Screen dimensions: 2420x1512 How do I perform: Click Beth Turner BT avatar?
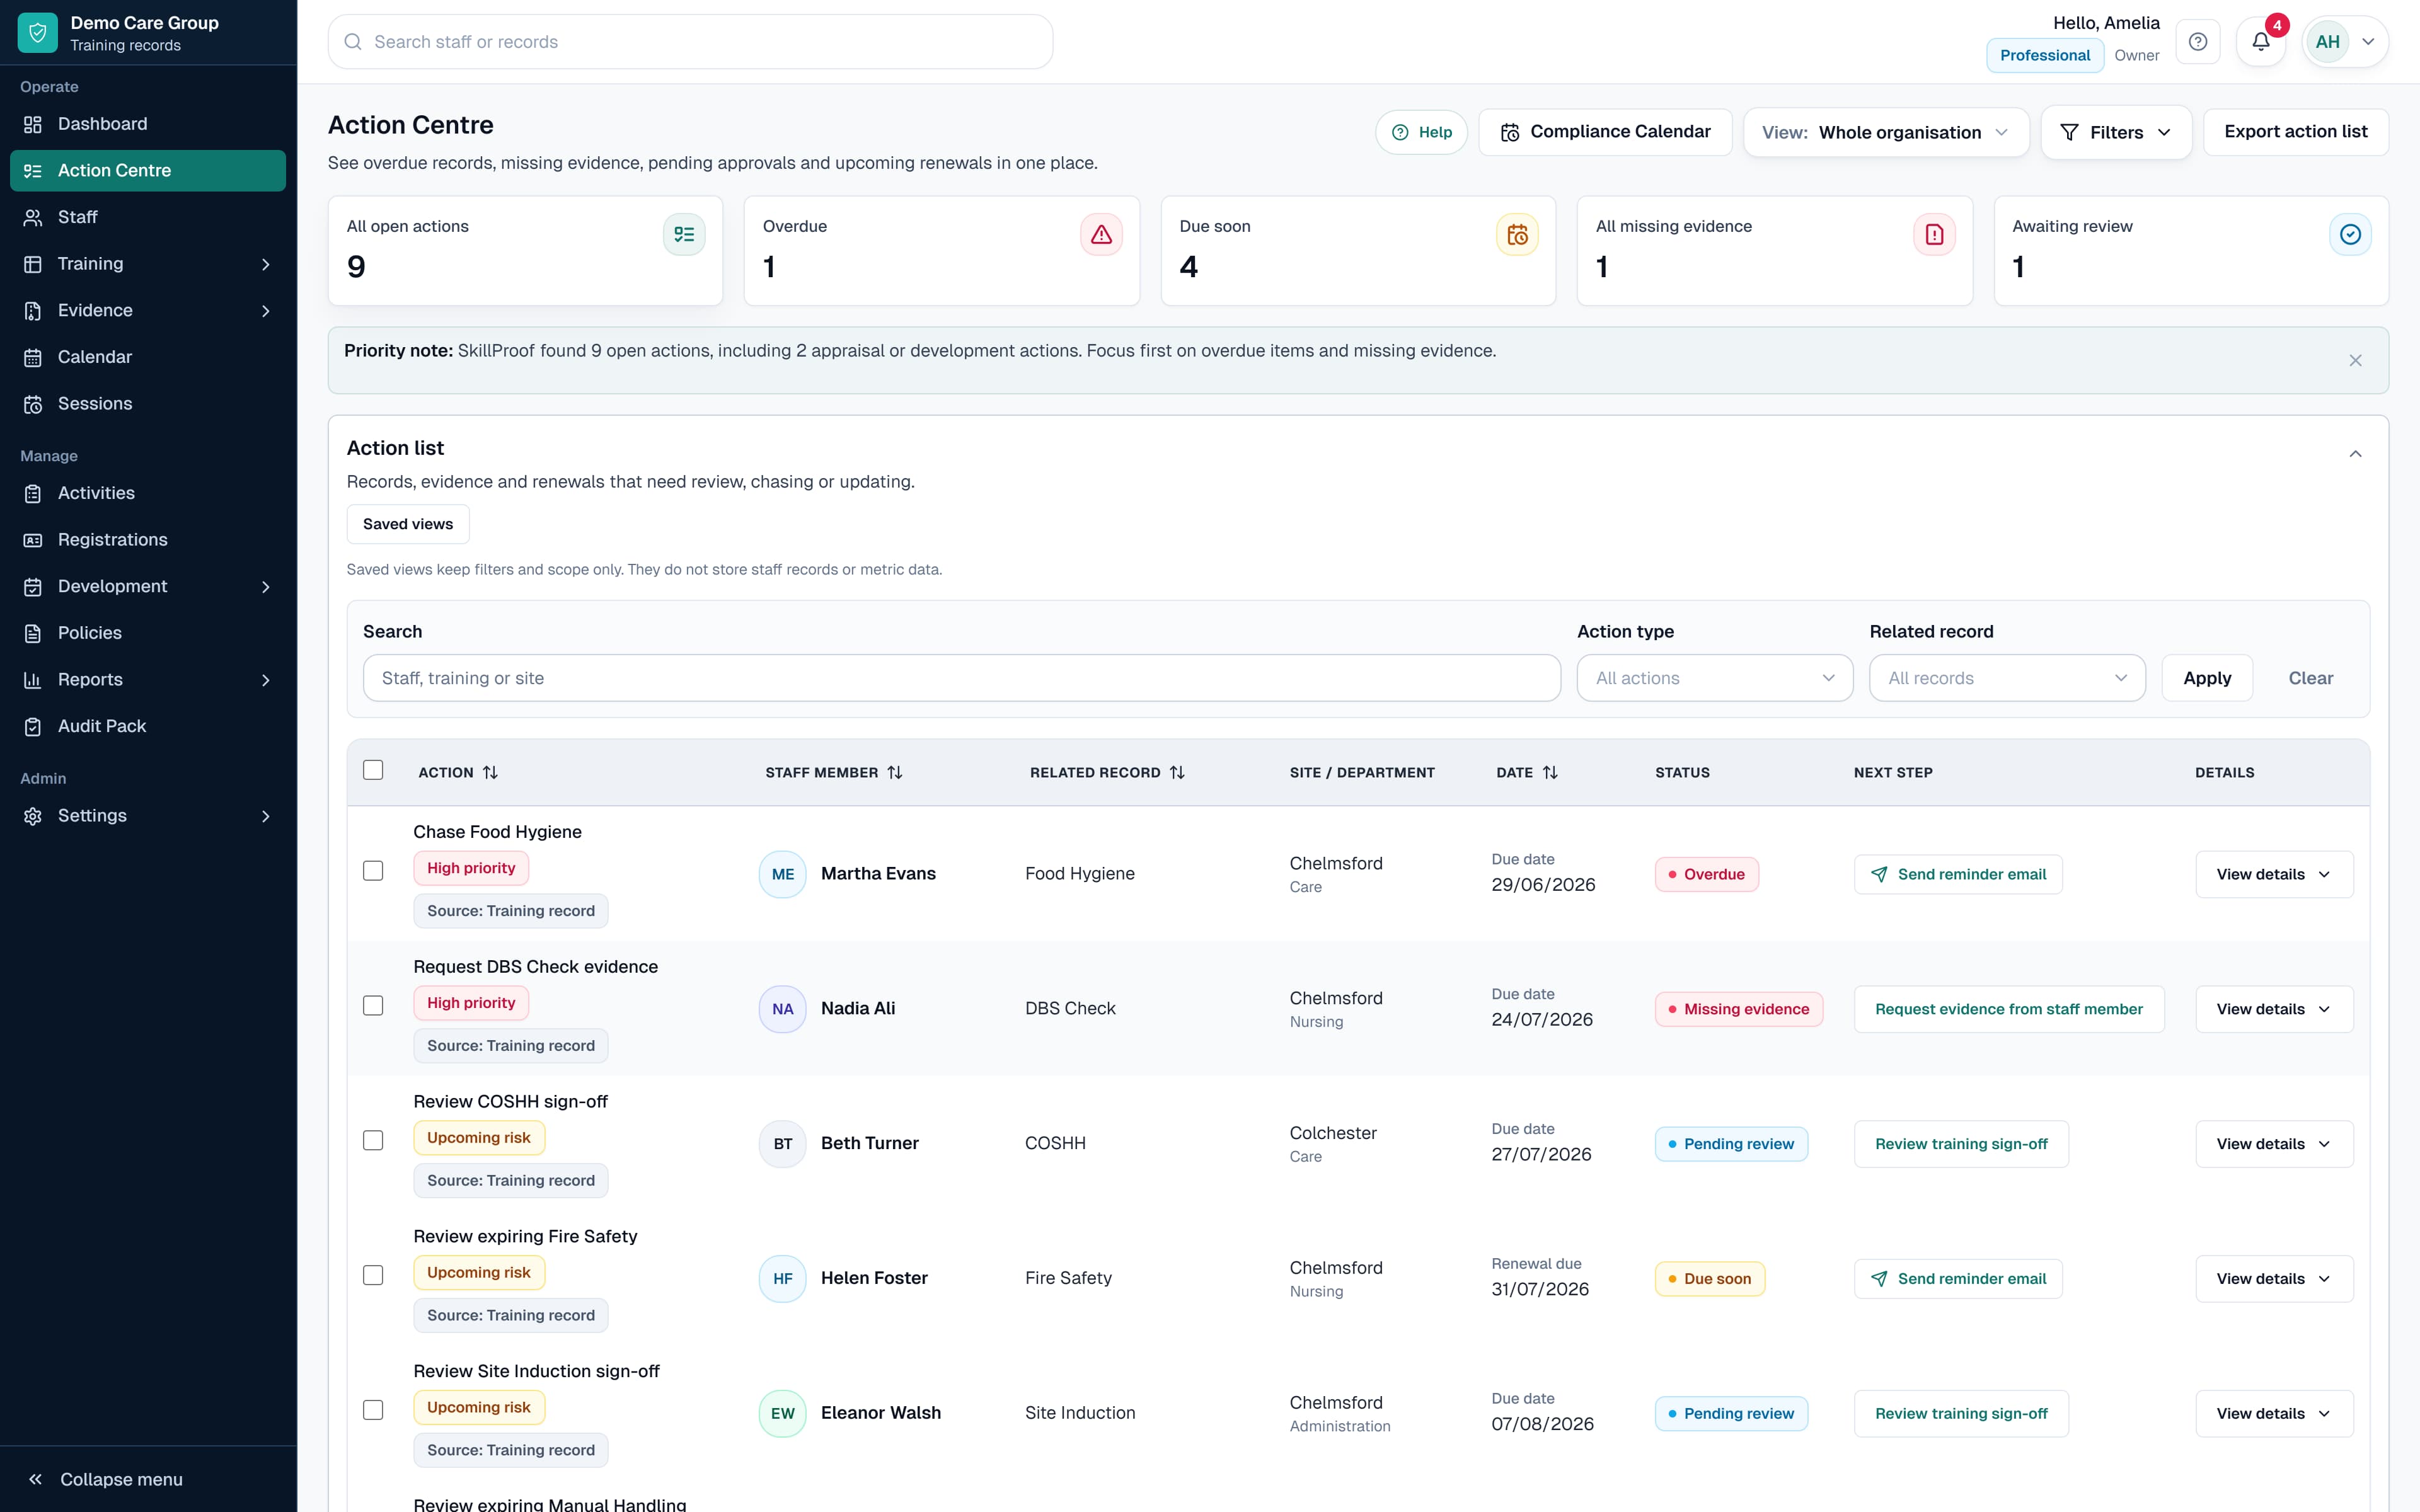pos(783,1144)
